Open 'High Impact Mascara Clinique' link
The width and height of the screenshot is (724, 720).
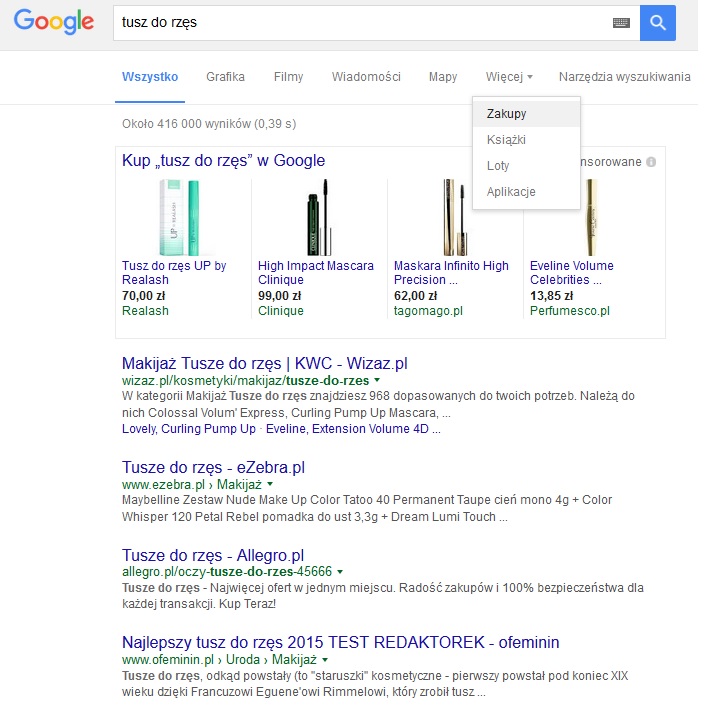point(316,272)
